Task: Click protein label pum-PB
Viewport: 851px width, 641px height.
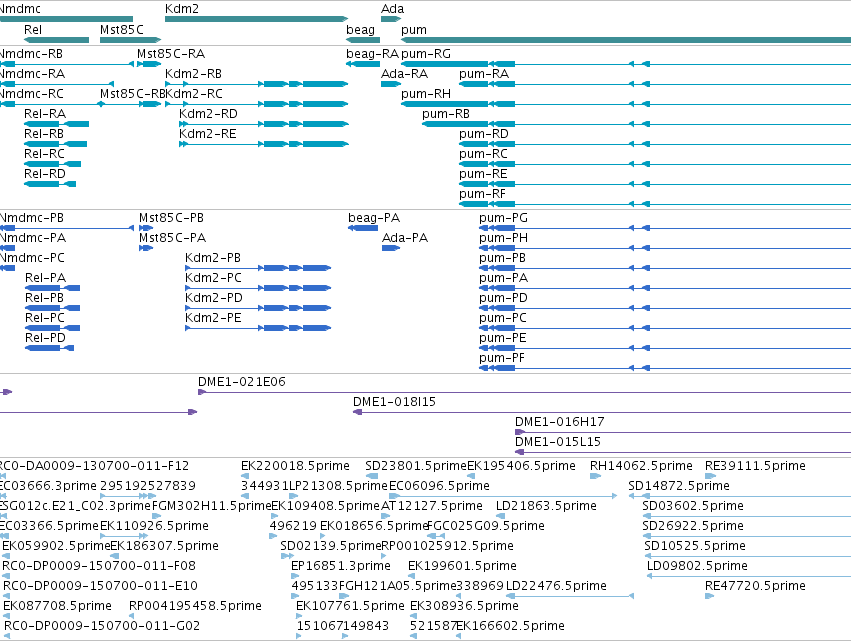Action: pos(503,258)
